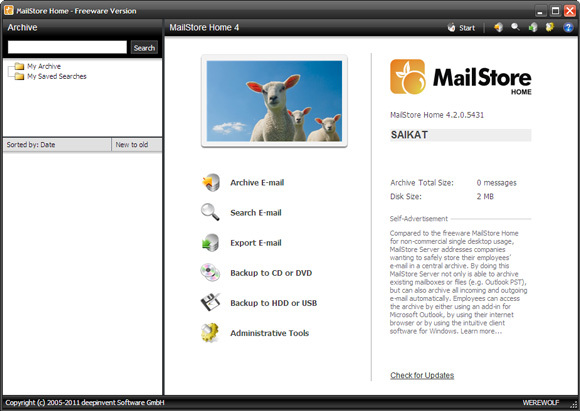580x411 pixels.
Task: Open the Search E-mail link
Action: [256, 213]
